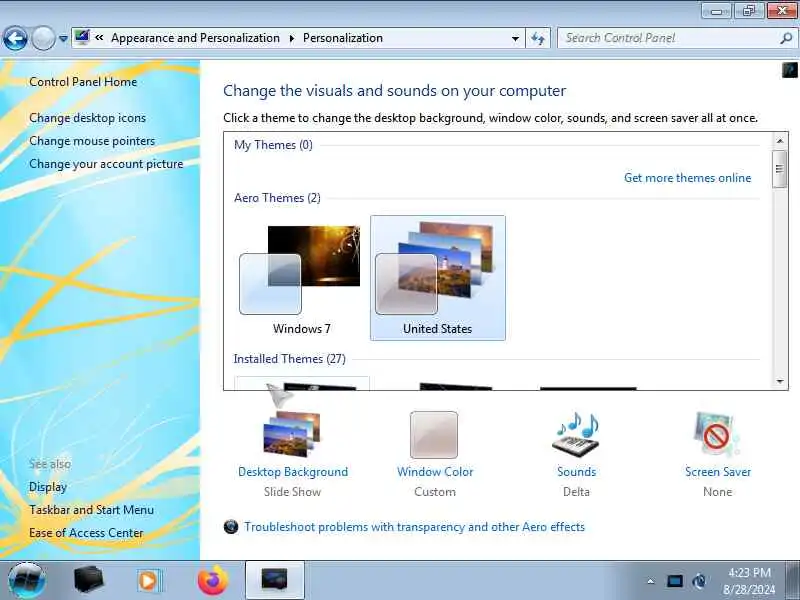Click the grayed Forward navigation button
The width and height of the screenshot is (800, 600).
pyautogui.click(x=43, y=38)
